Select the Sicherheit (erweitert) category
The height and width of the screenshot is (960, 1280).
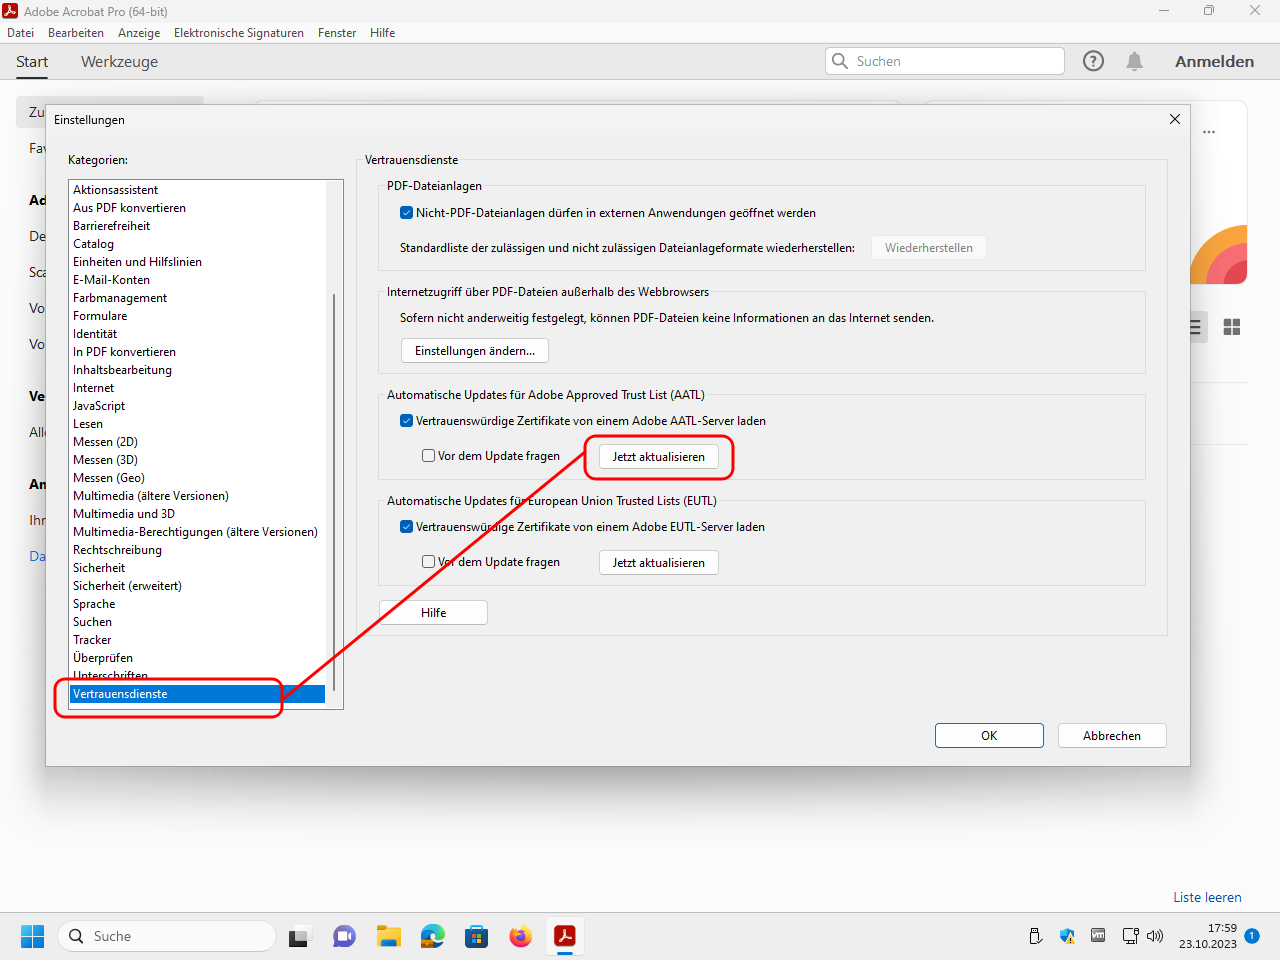click(127, 586)
